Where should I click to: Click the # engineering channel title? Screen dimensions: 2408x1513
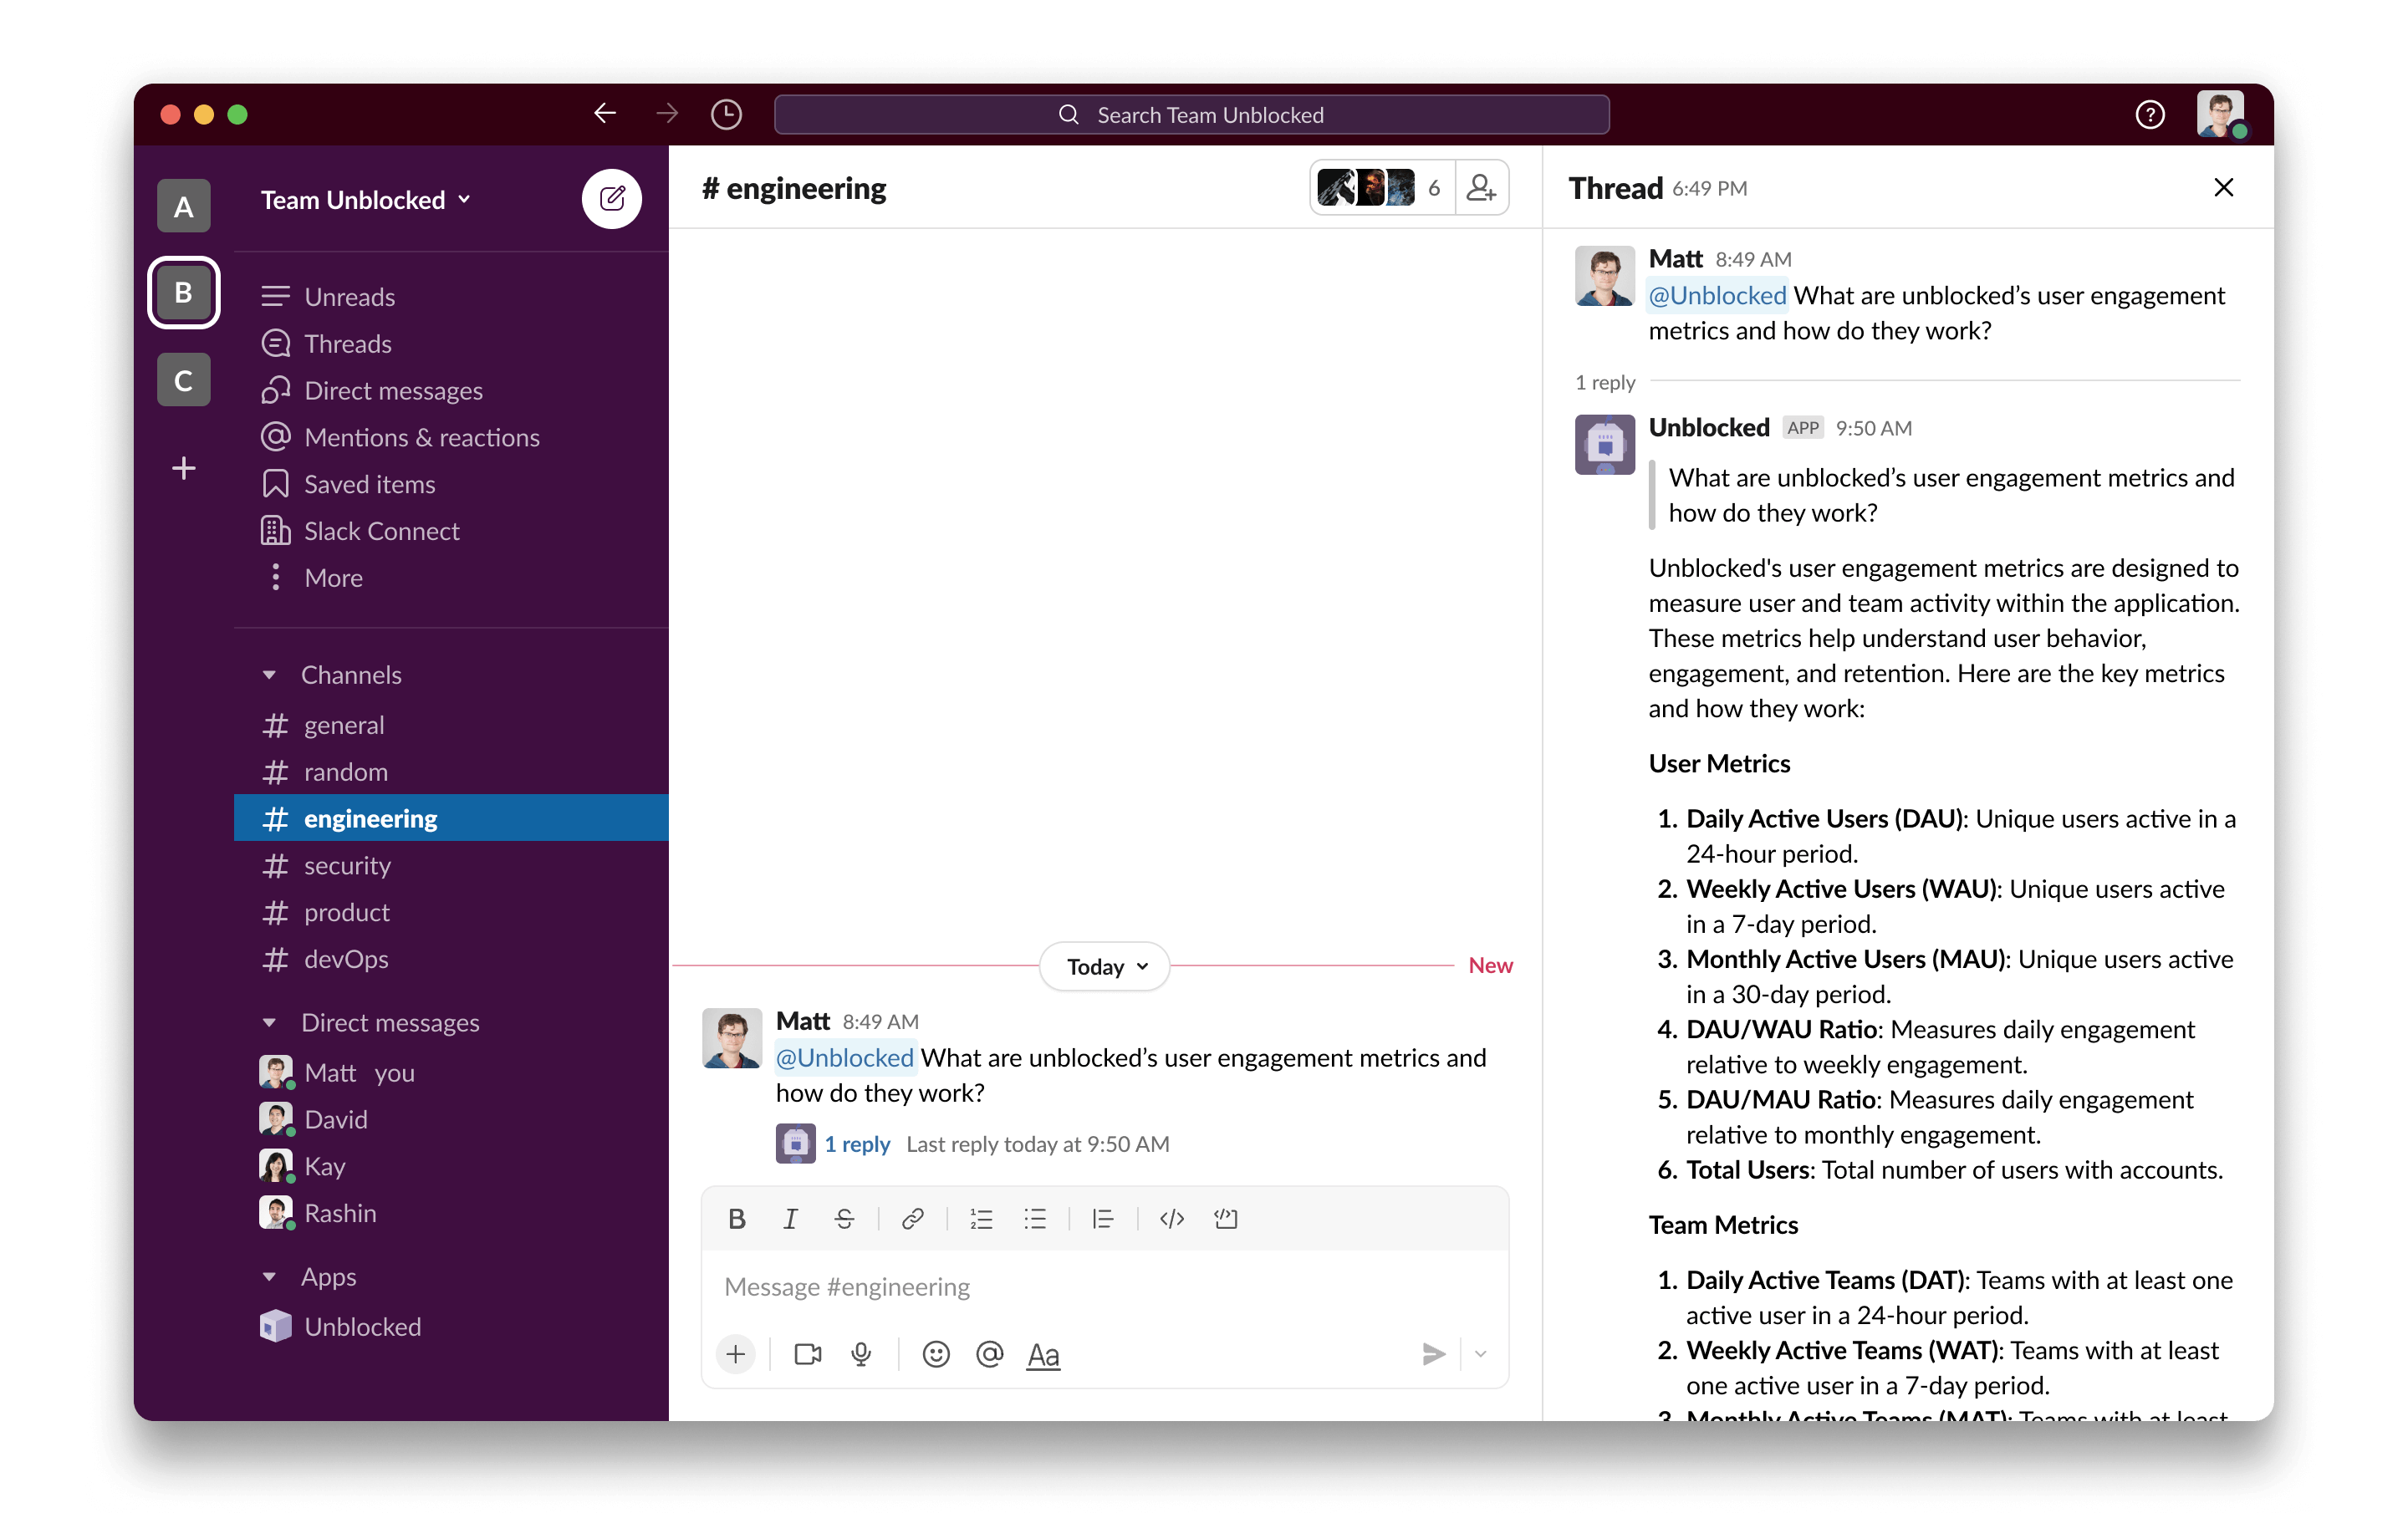tap(794, 187)
